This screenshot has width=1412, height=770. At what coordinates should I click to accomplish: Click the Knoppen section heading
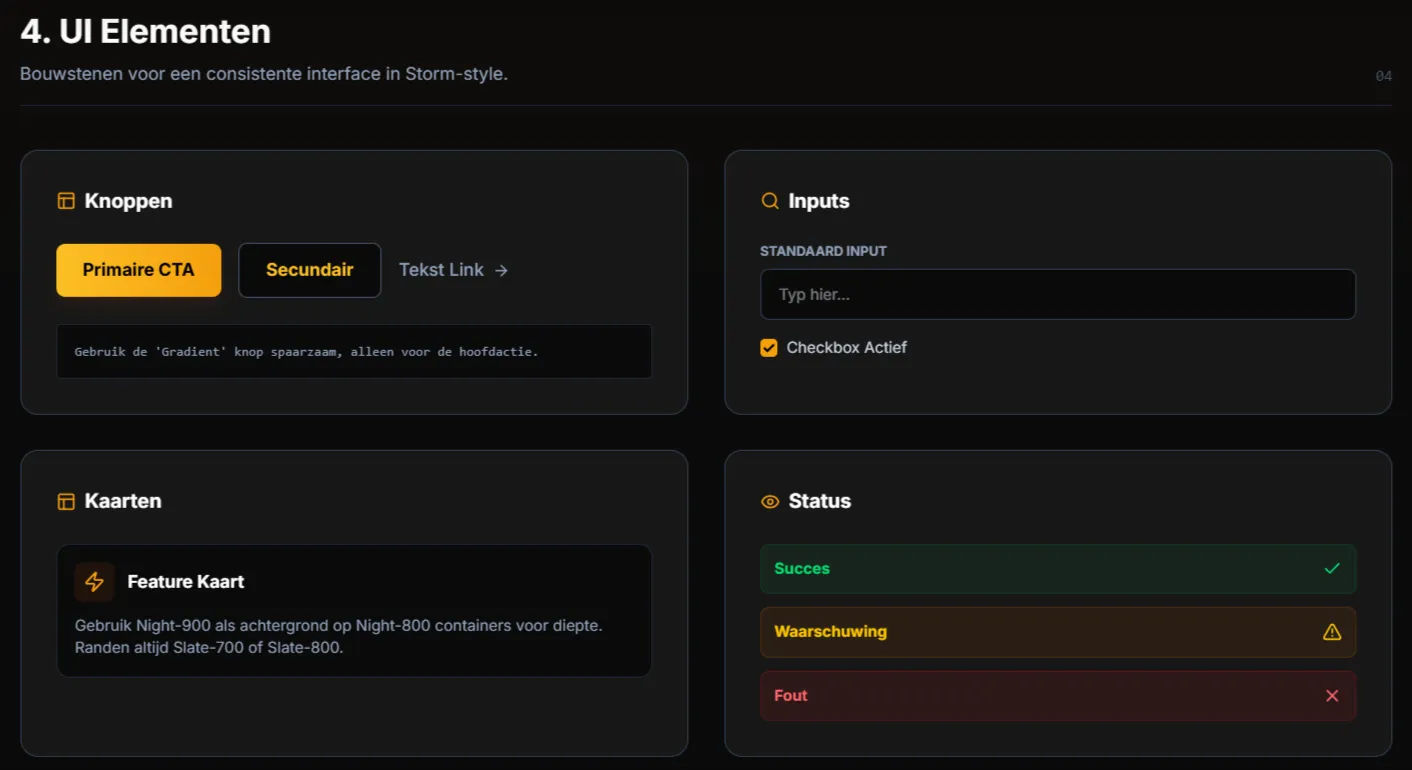pos(129,201)
